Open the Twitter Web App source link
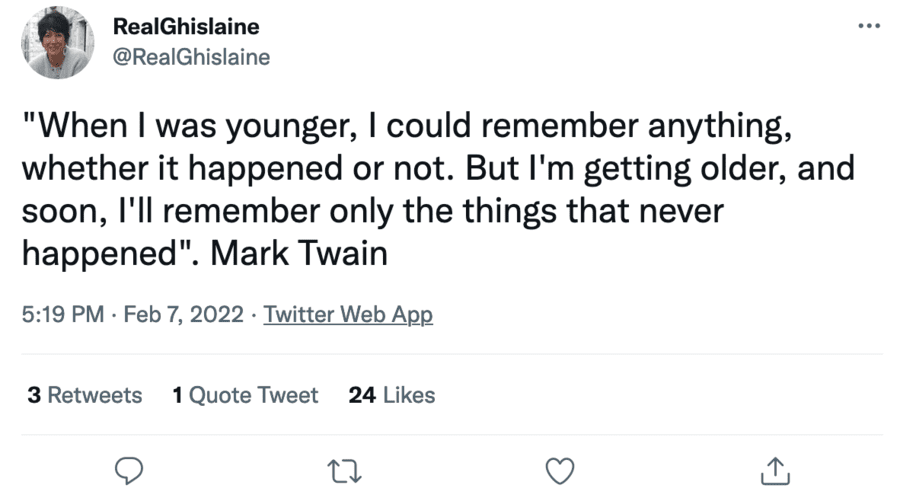This screenshot has width=900, height=501. pos(348,315)
